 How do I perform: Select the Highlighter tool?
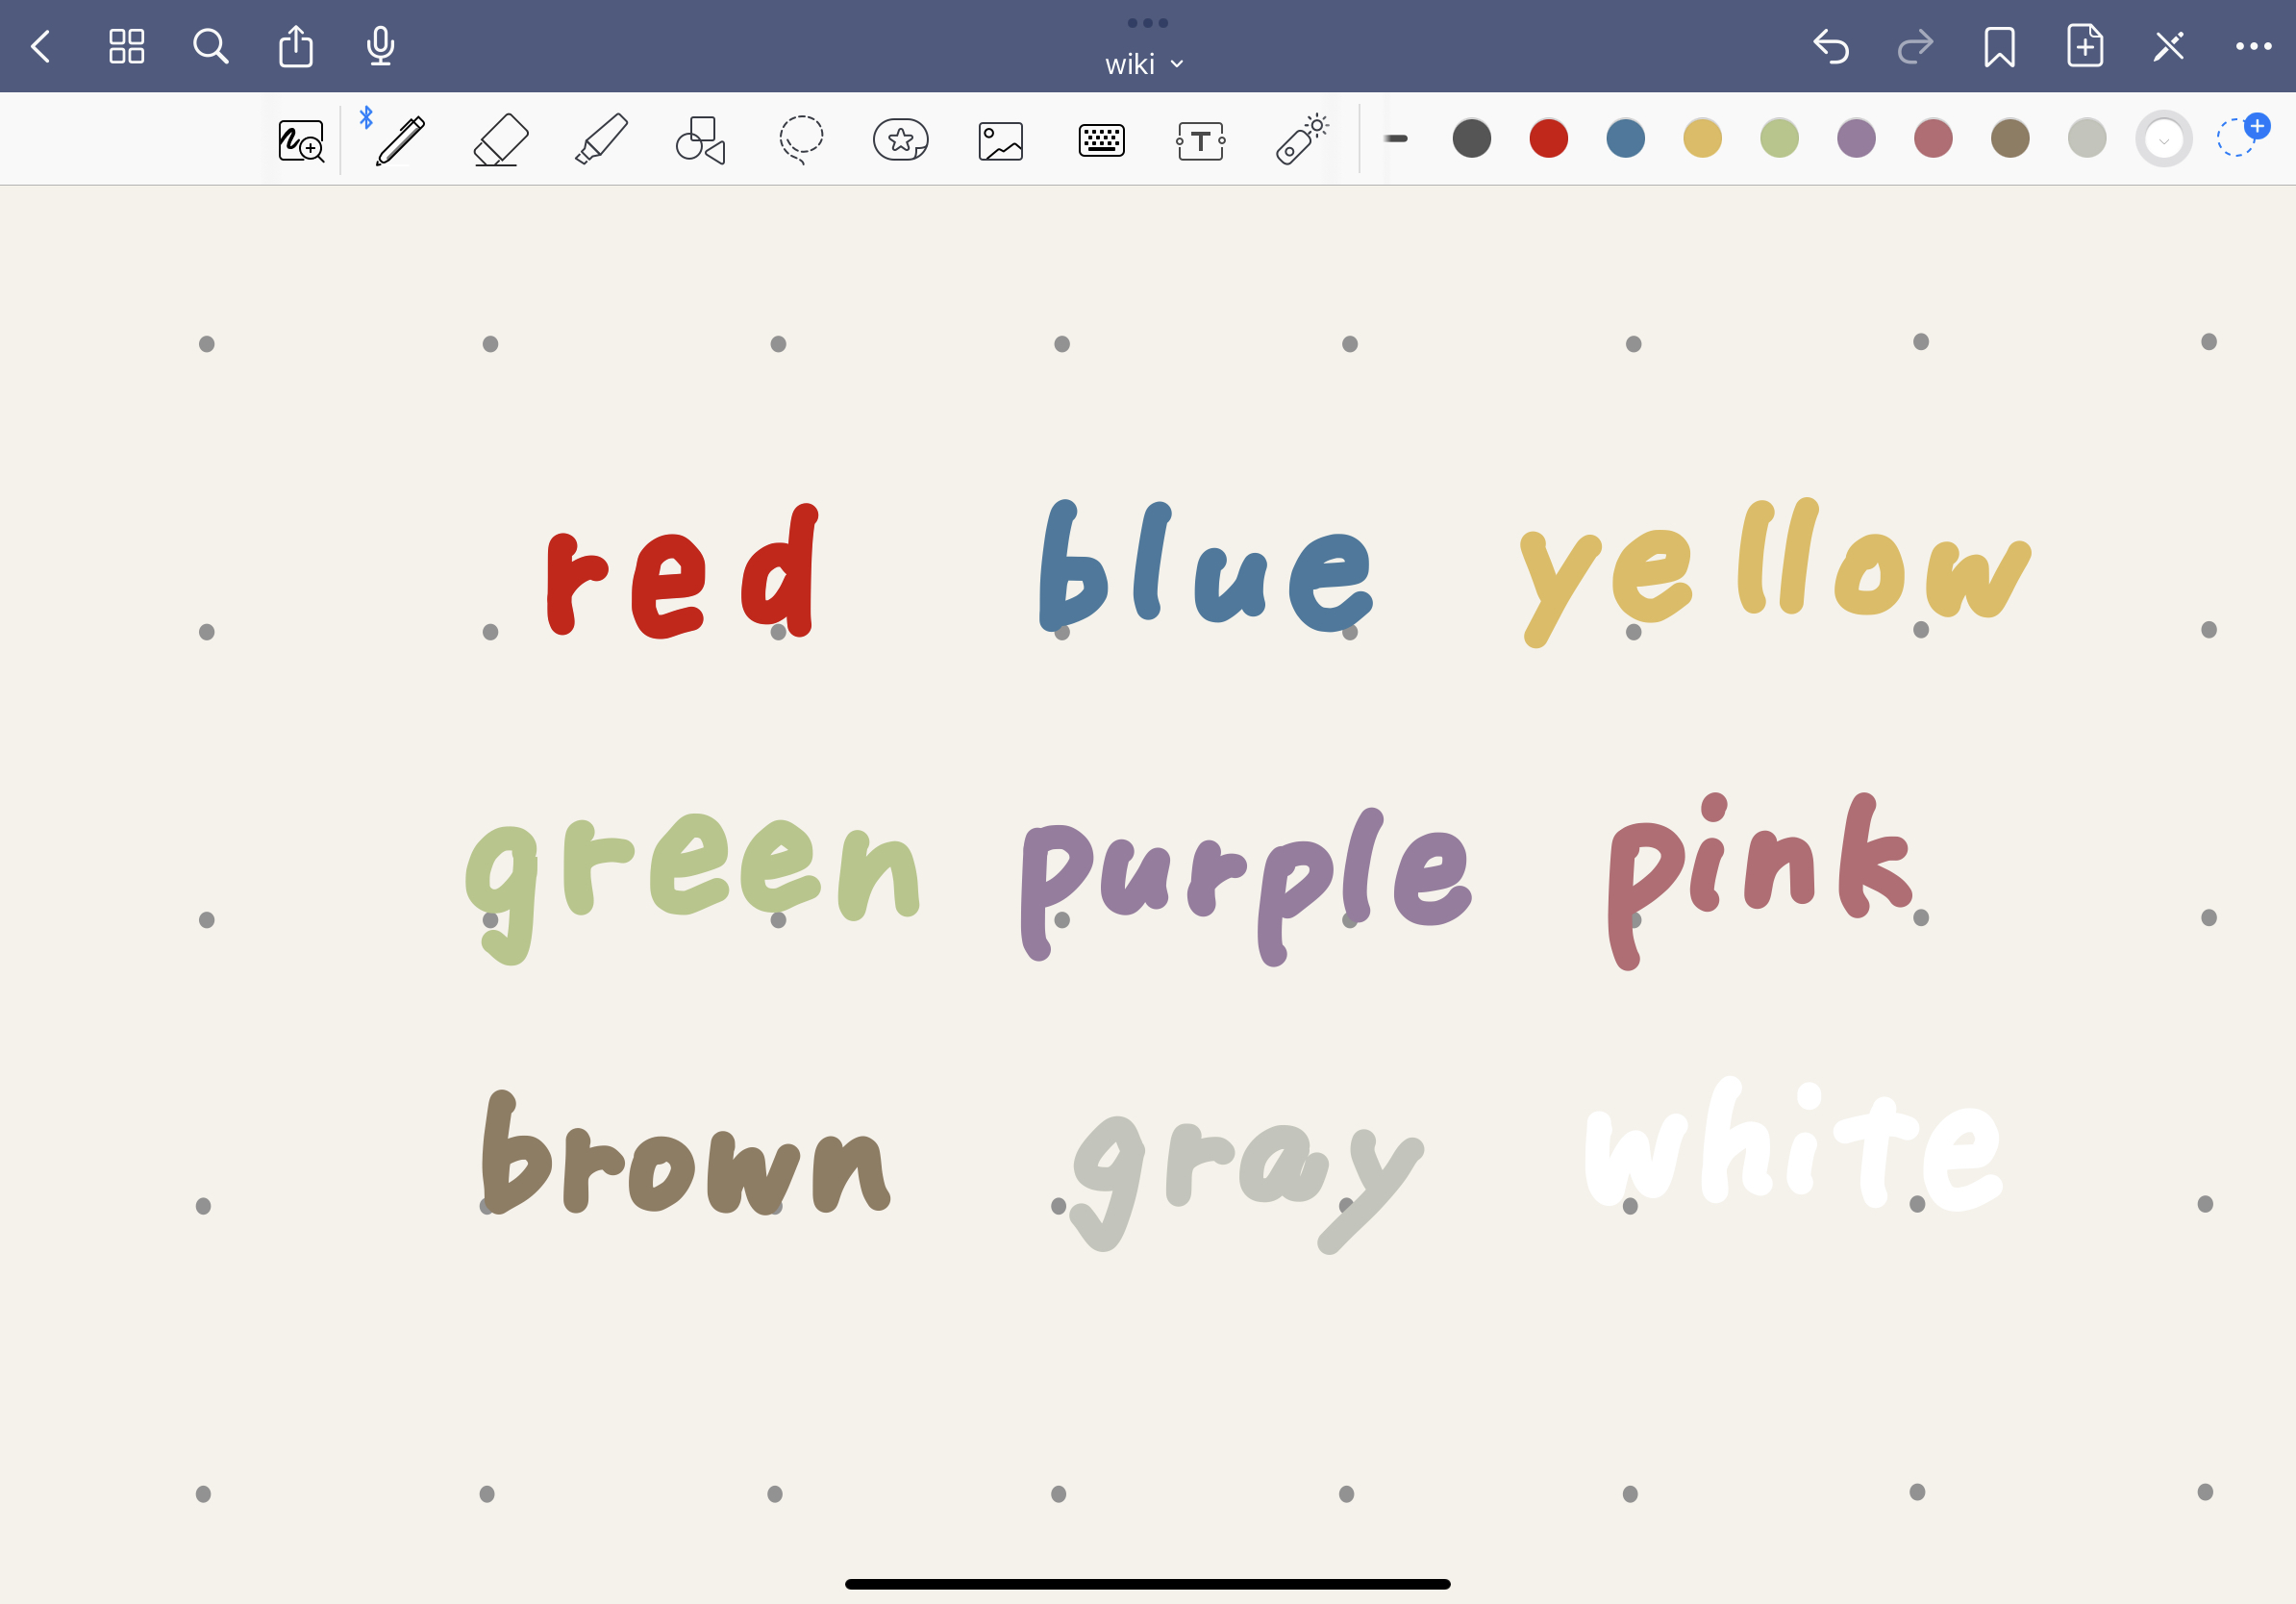[x=601, y=140]
